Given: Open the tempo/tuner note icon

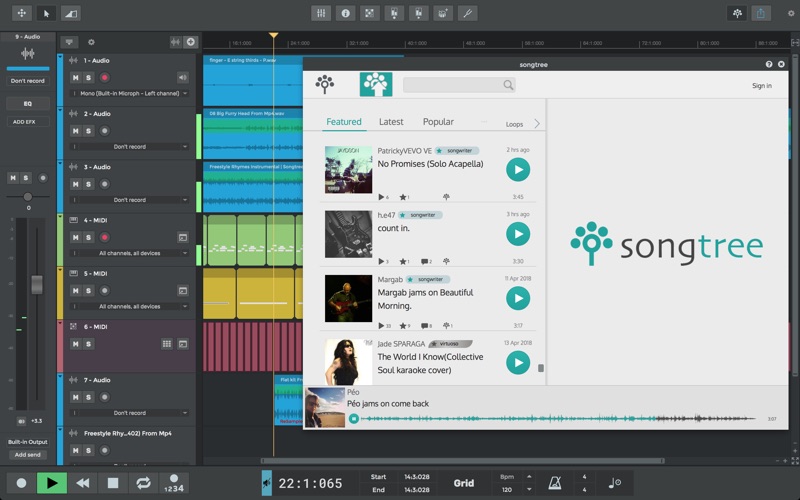Looking at the screenshot, I should click(615, 483).
